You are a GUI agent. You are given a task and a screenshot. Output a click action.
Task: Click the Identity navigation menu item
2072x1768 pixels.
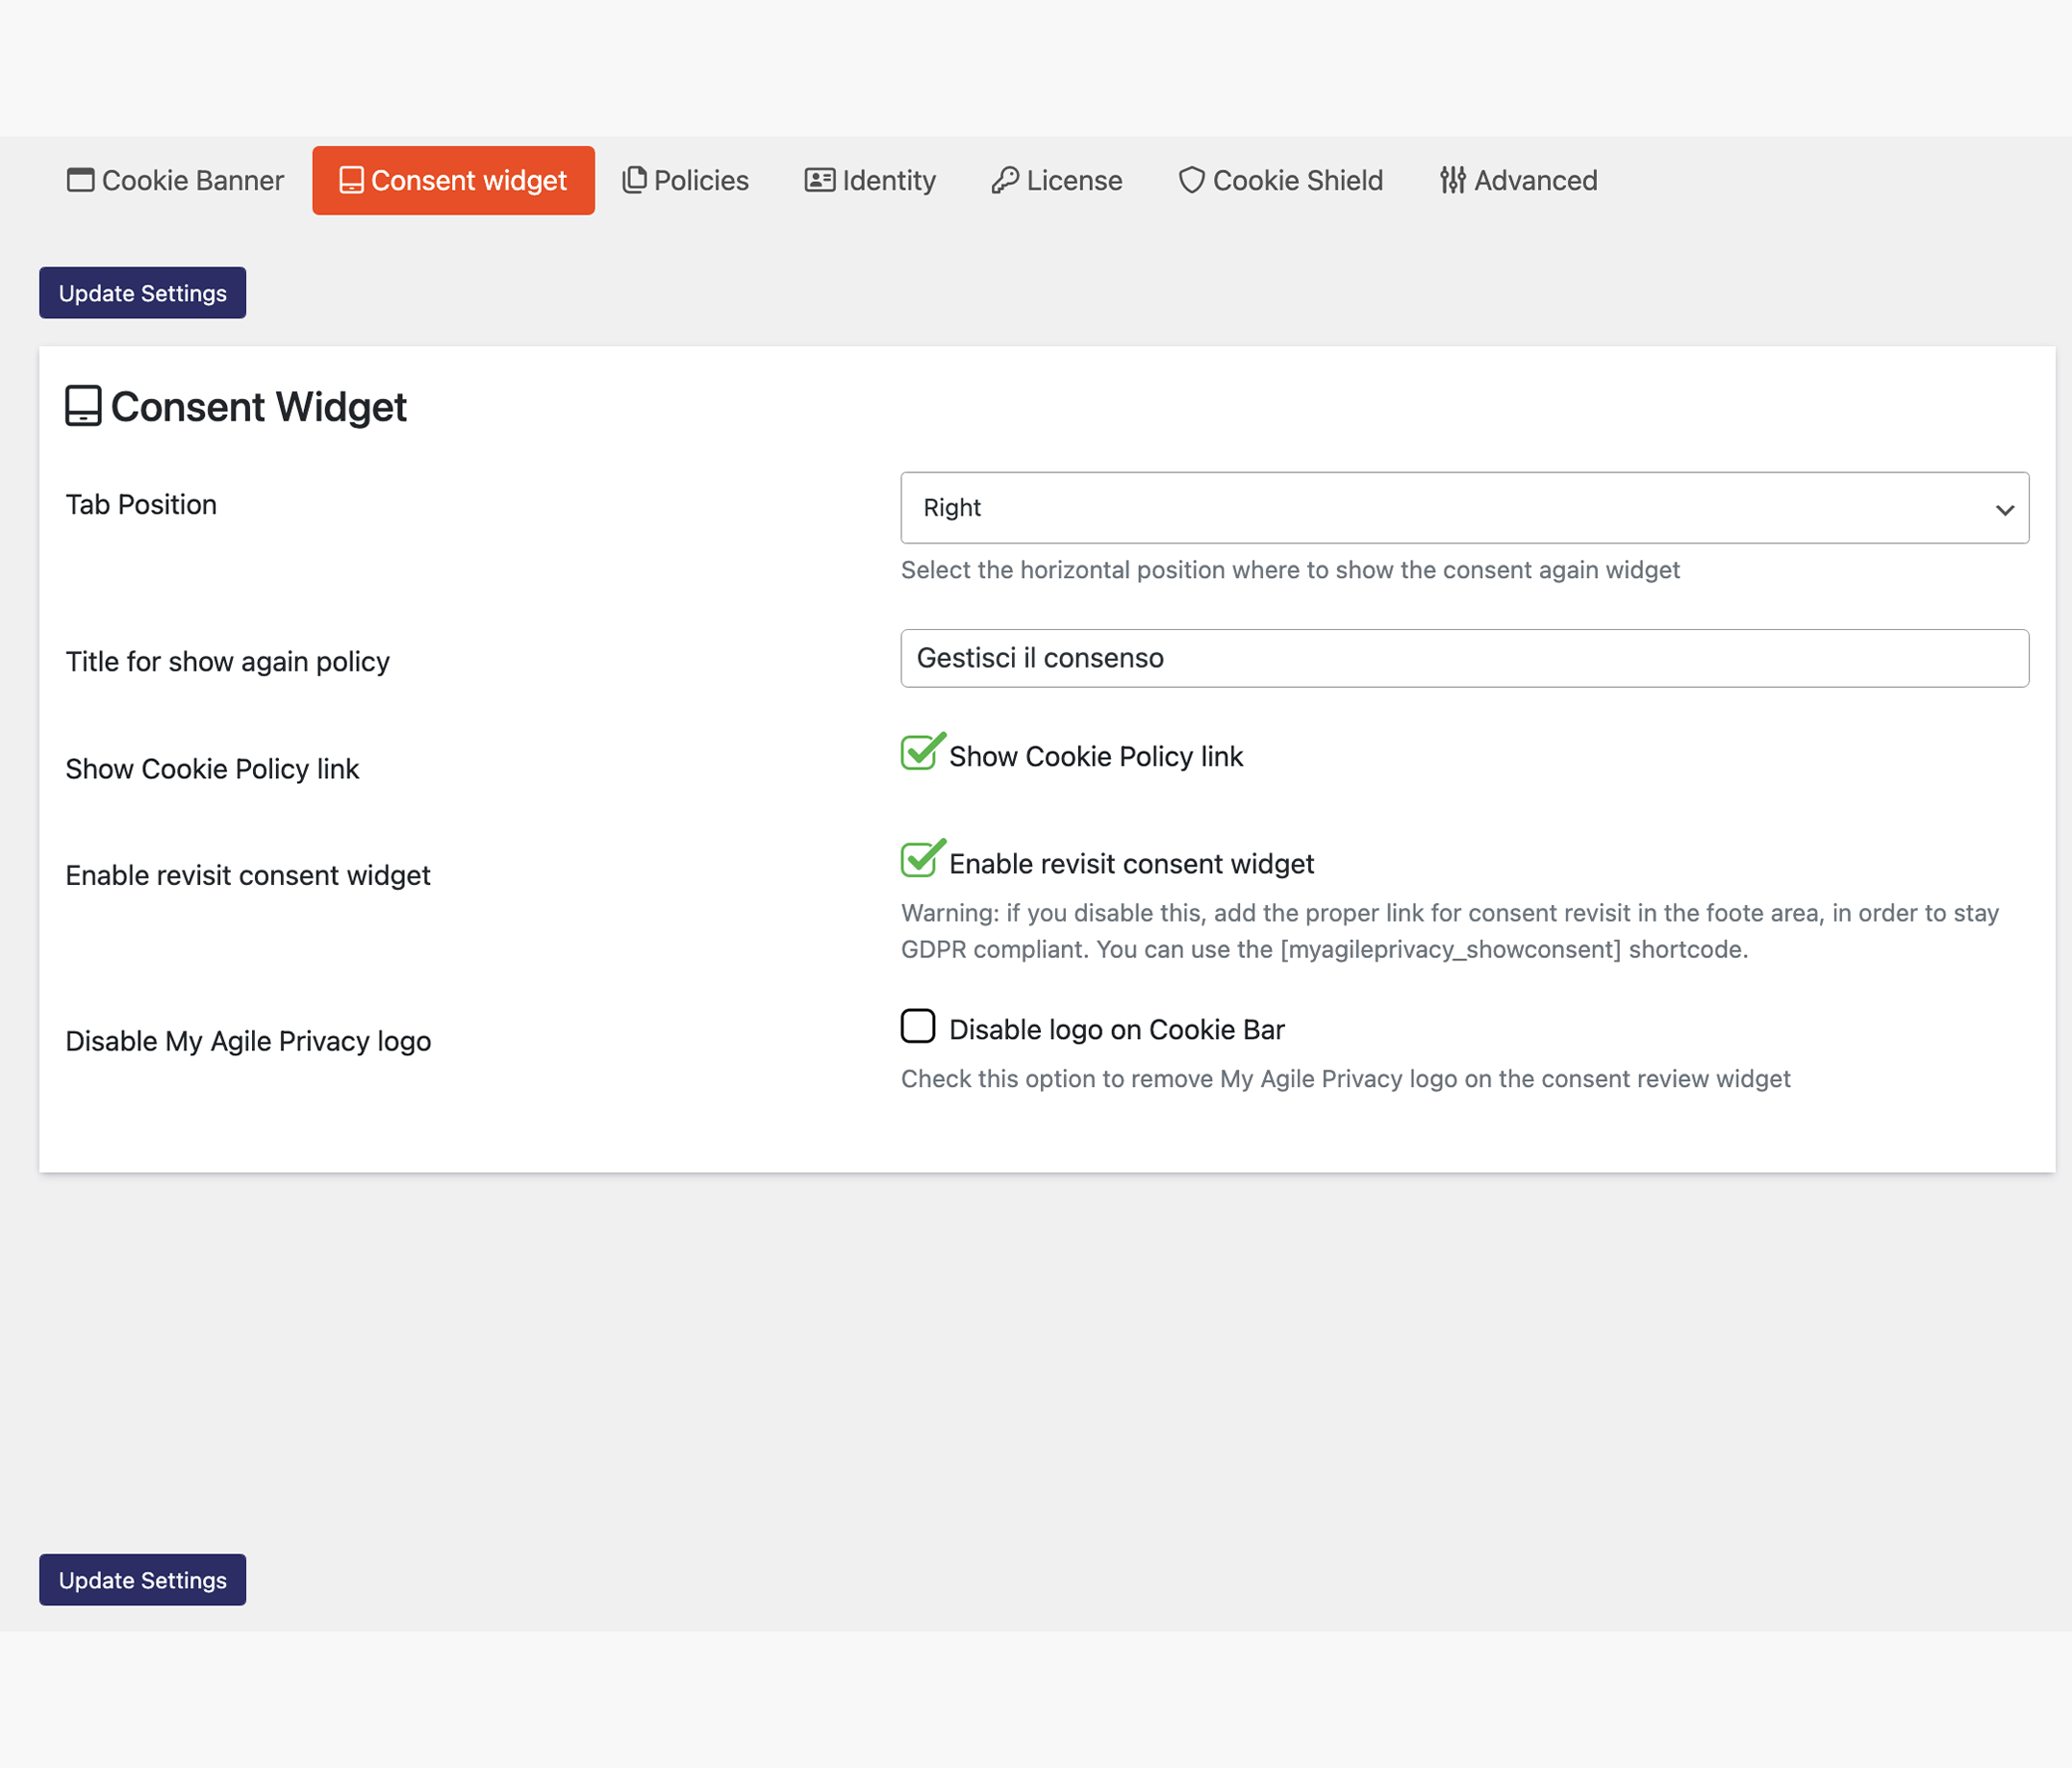[871, 179]
